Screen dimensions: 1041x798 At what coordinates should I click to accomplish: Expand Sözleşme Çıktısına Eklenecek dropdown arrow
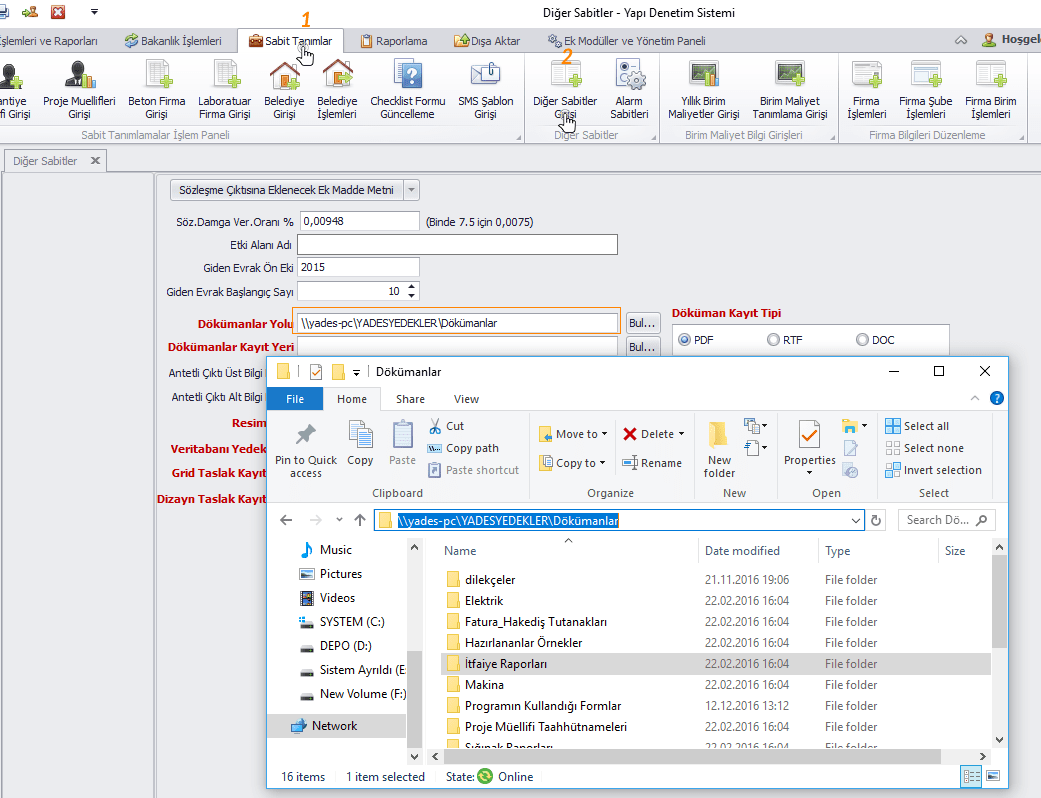point(412,190)
